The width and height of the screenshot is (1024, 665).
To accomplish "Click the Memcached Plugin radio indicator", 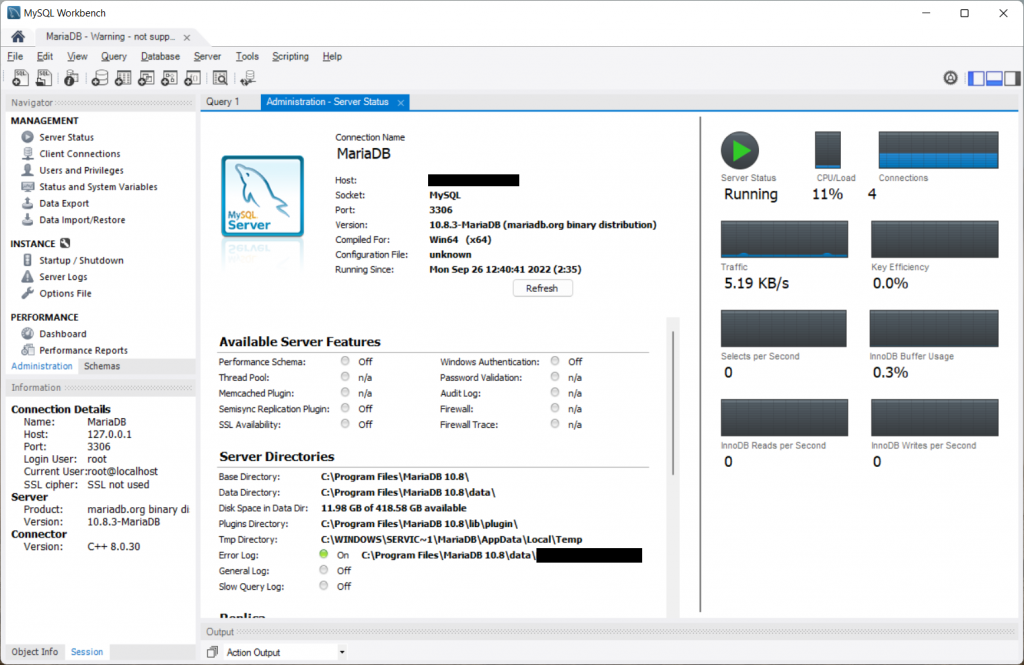I will (x=345, y=393).
